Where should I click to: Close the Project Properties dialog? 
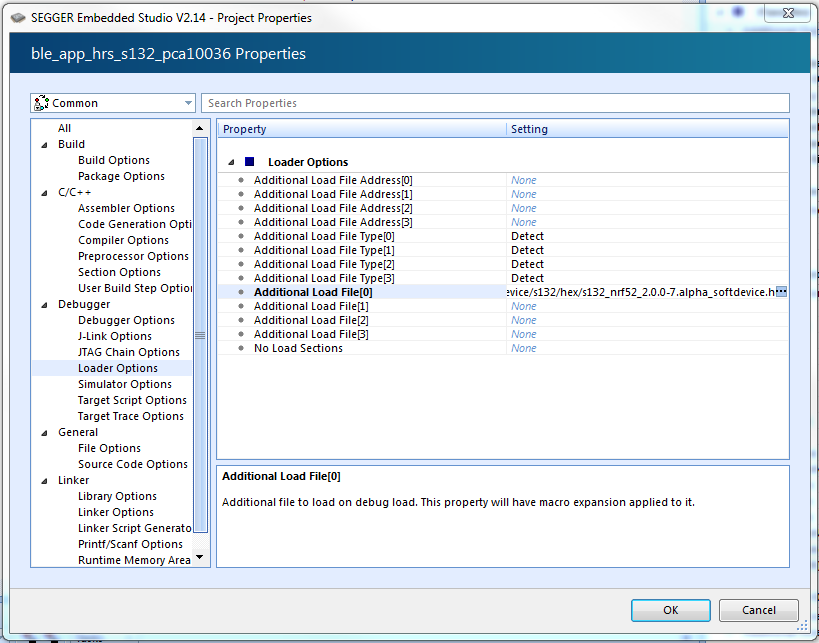[788, 14]
